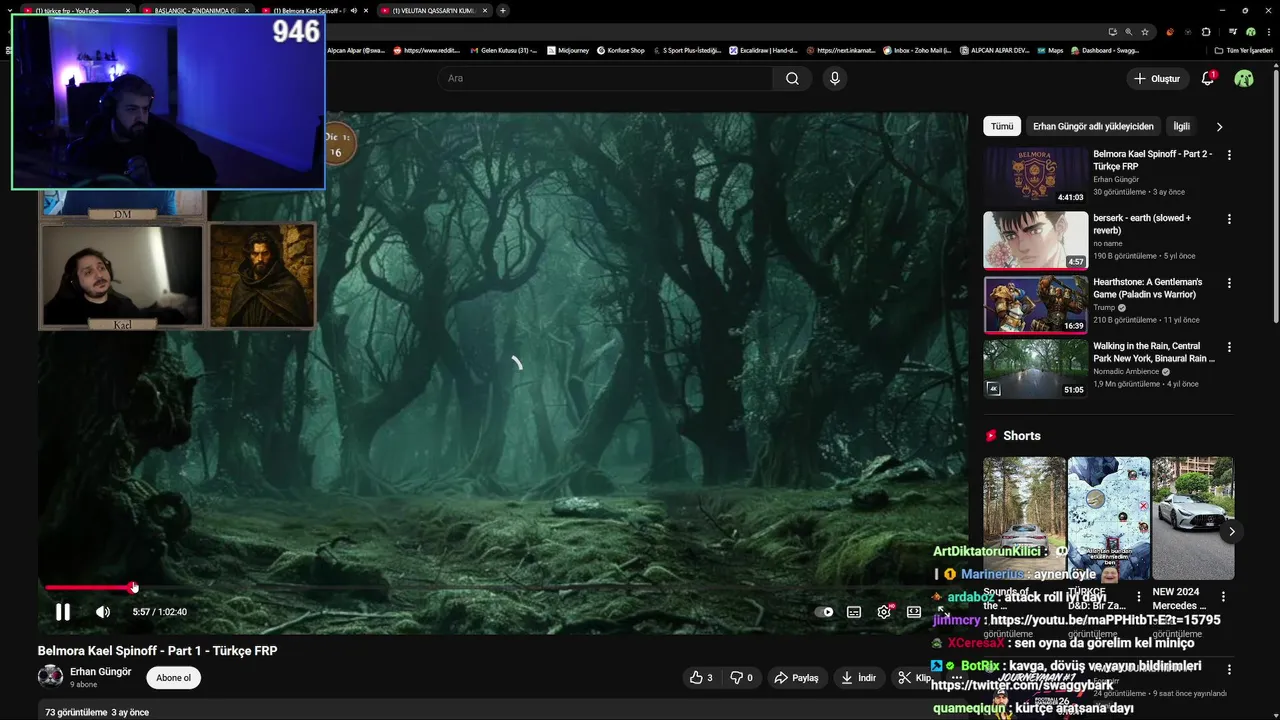This screenshot has height=720, width=1280.
Task: Mute audio on Belmora Kael Spinoff tab
Action: click(354, 11)
